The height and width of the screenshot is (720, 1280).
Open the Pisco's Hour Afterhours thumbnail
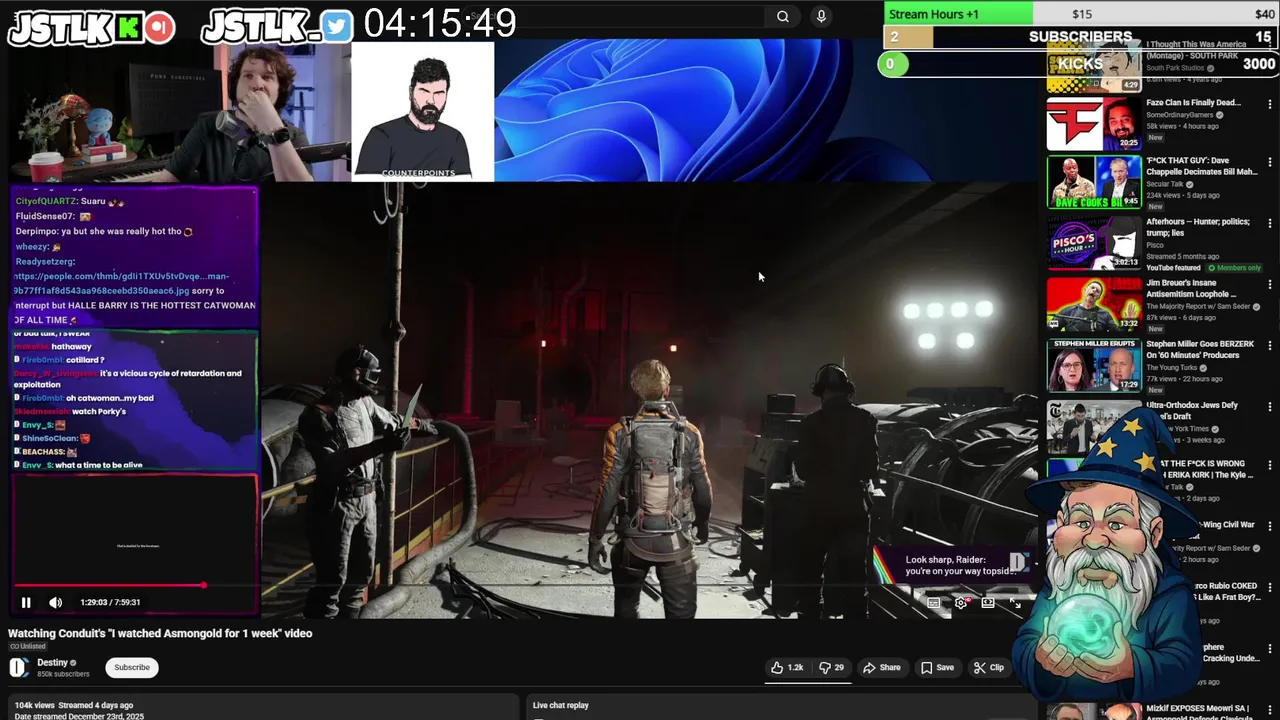tap(1094, 243)
